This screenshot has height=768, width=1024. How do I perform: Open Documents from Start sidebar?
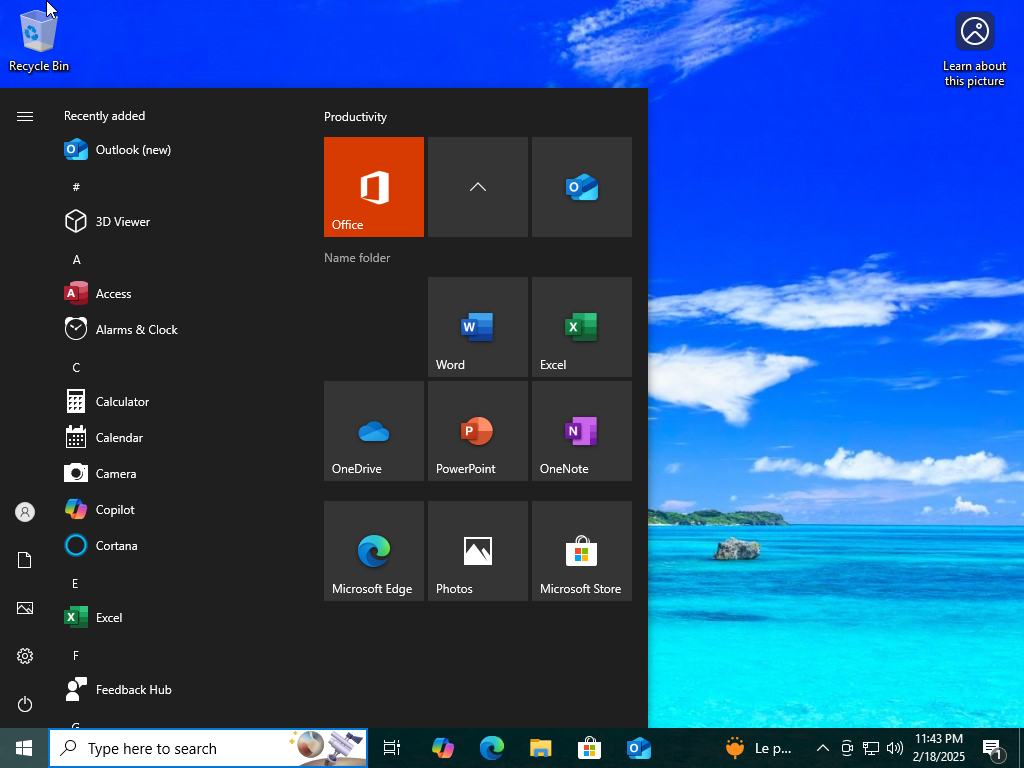point(25,560)
